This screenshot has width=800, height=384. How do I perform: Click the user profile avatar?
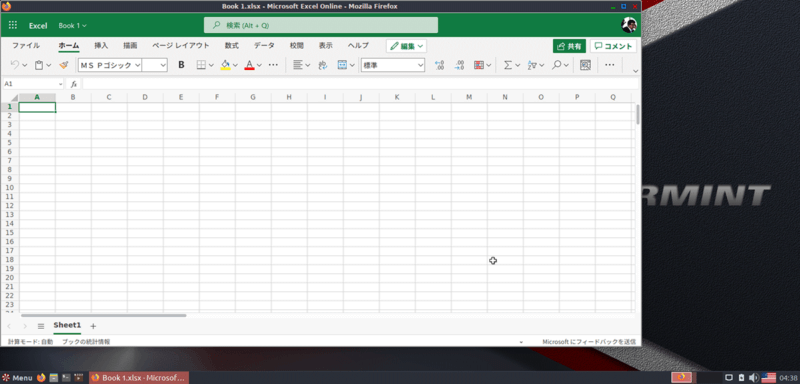pyautogui.click(x=629, y=25)
